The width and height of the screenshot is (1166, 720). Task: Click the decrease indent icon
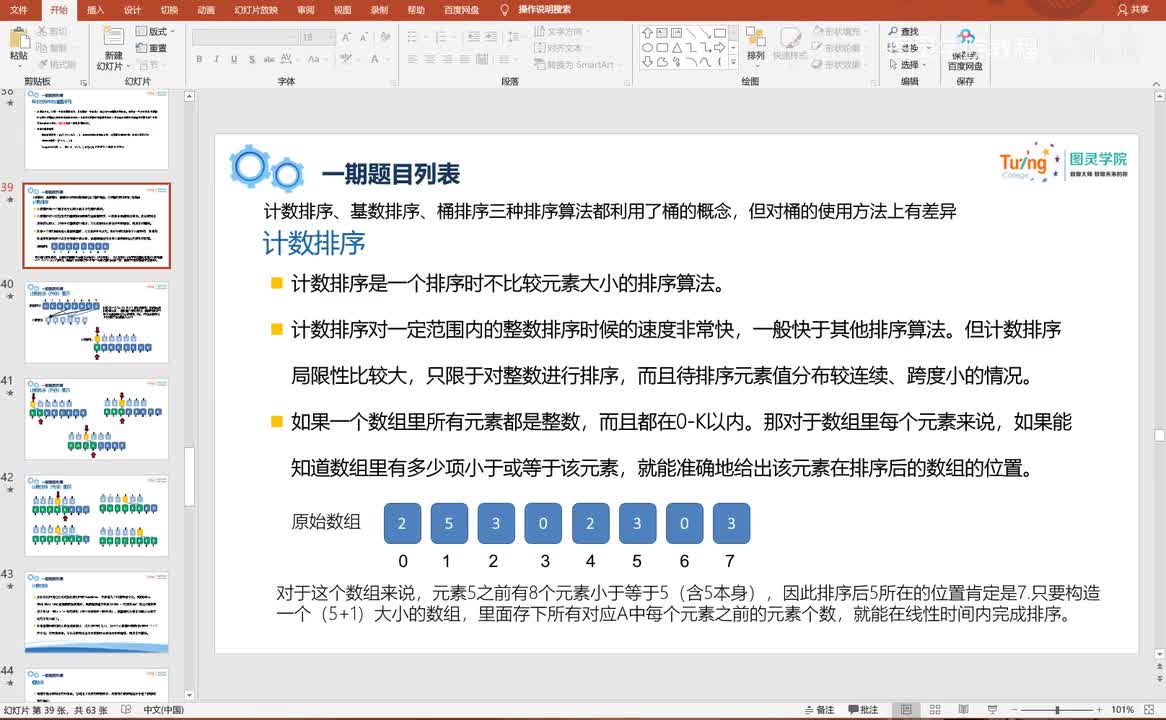click(x=474, y=36)
